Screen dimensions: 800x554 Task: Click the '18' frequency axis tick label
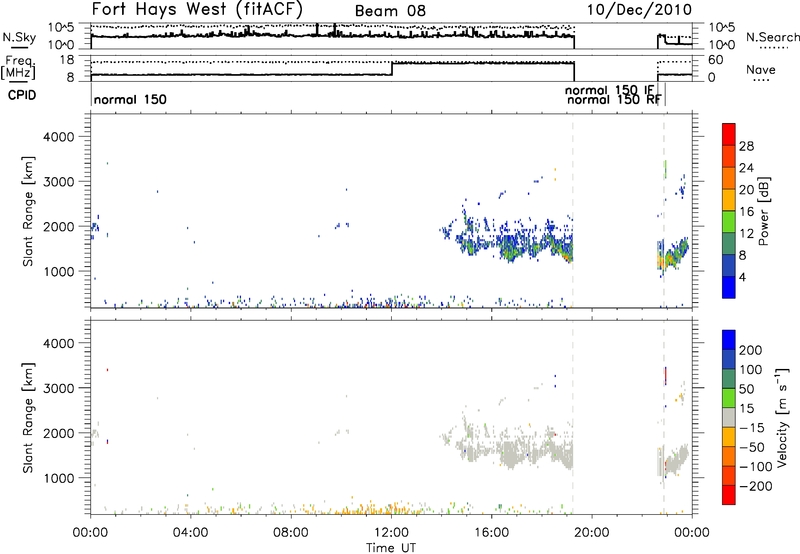coord(67,60)
